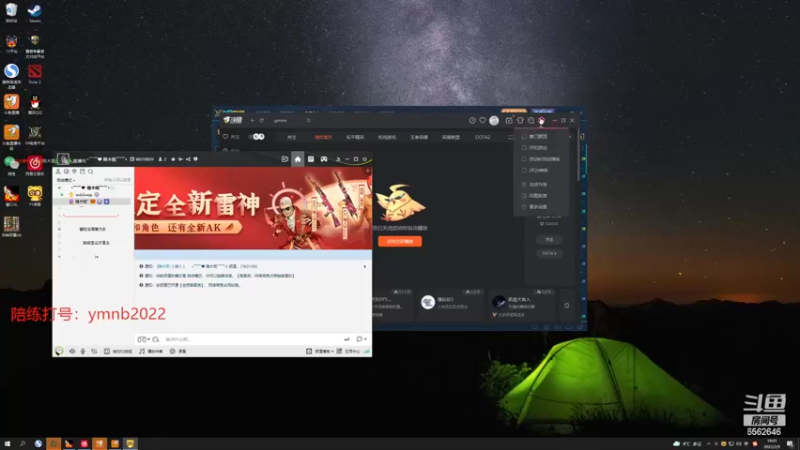
Task: Refresh the Douyu page
Action: point(262,120)
